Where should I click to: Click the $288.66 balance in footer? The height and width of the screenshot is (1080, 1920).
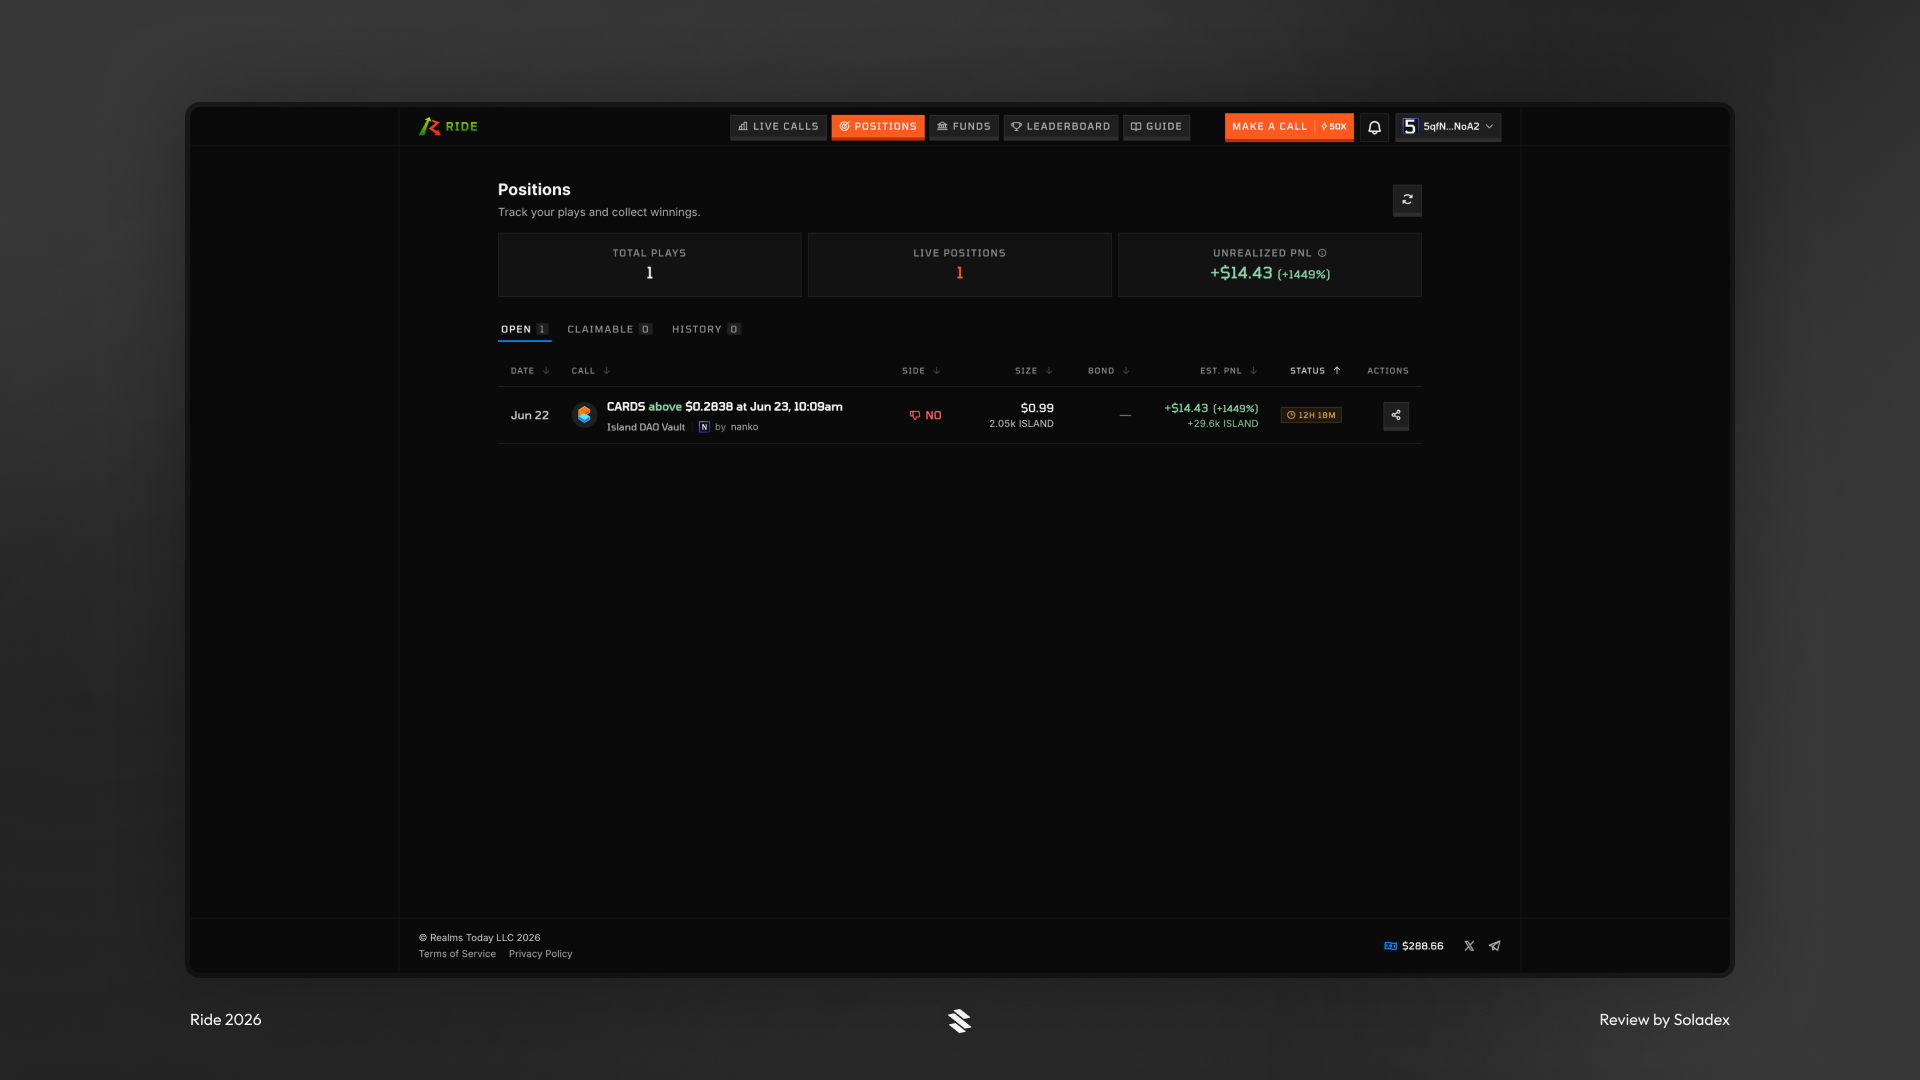point(1413,946)
